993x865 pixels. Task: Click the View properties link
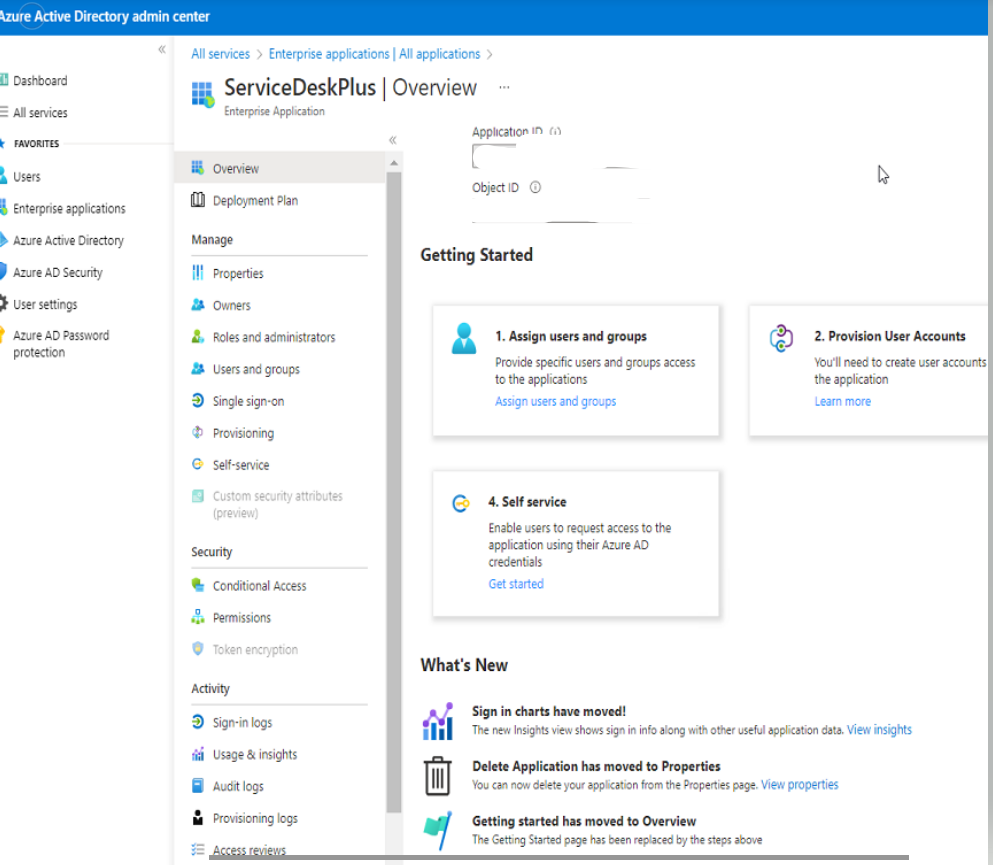click(x=799, y=785)
